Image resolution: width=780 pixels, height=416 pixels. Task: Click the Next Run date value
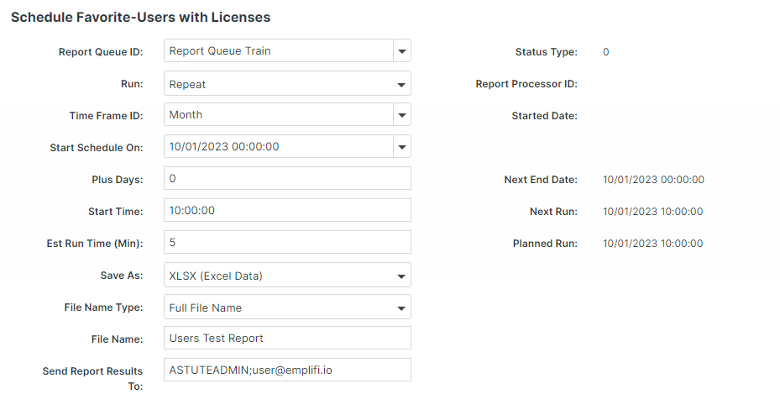pyautogui.click(x=653, y=212)
